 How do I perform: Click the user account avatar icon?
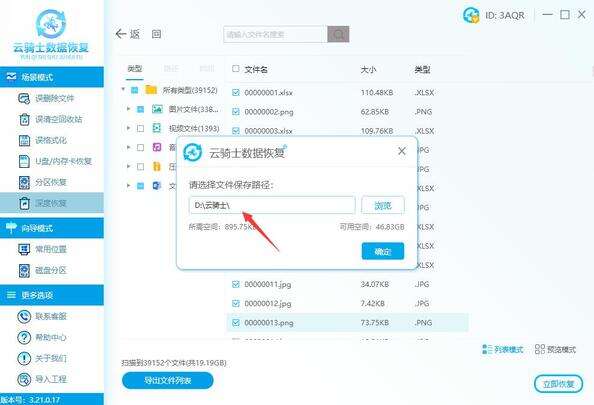[x=471, y=15]
